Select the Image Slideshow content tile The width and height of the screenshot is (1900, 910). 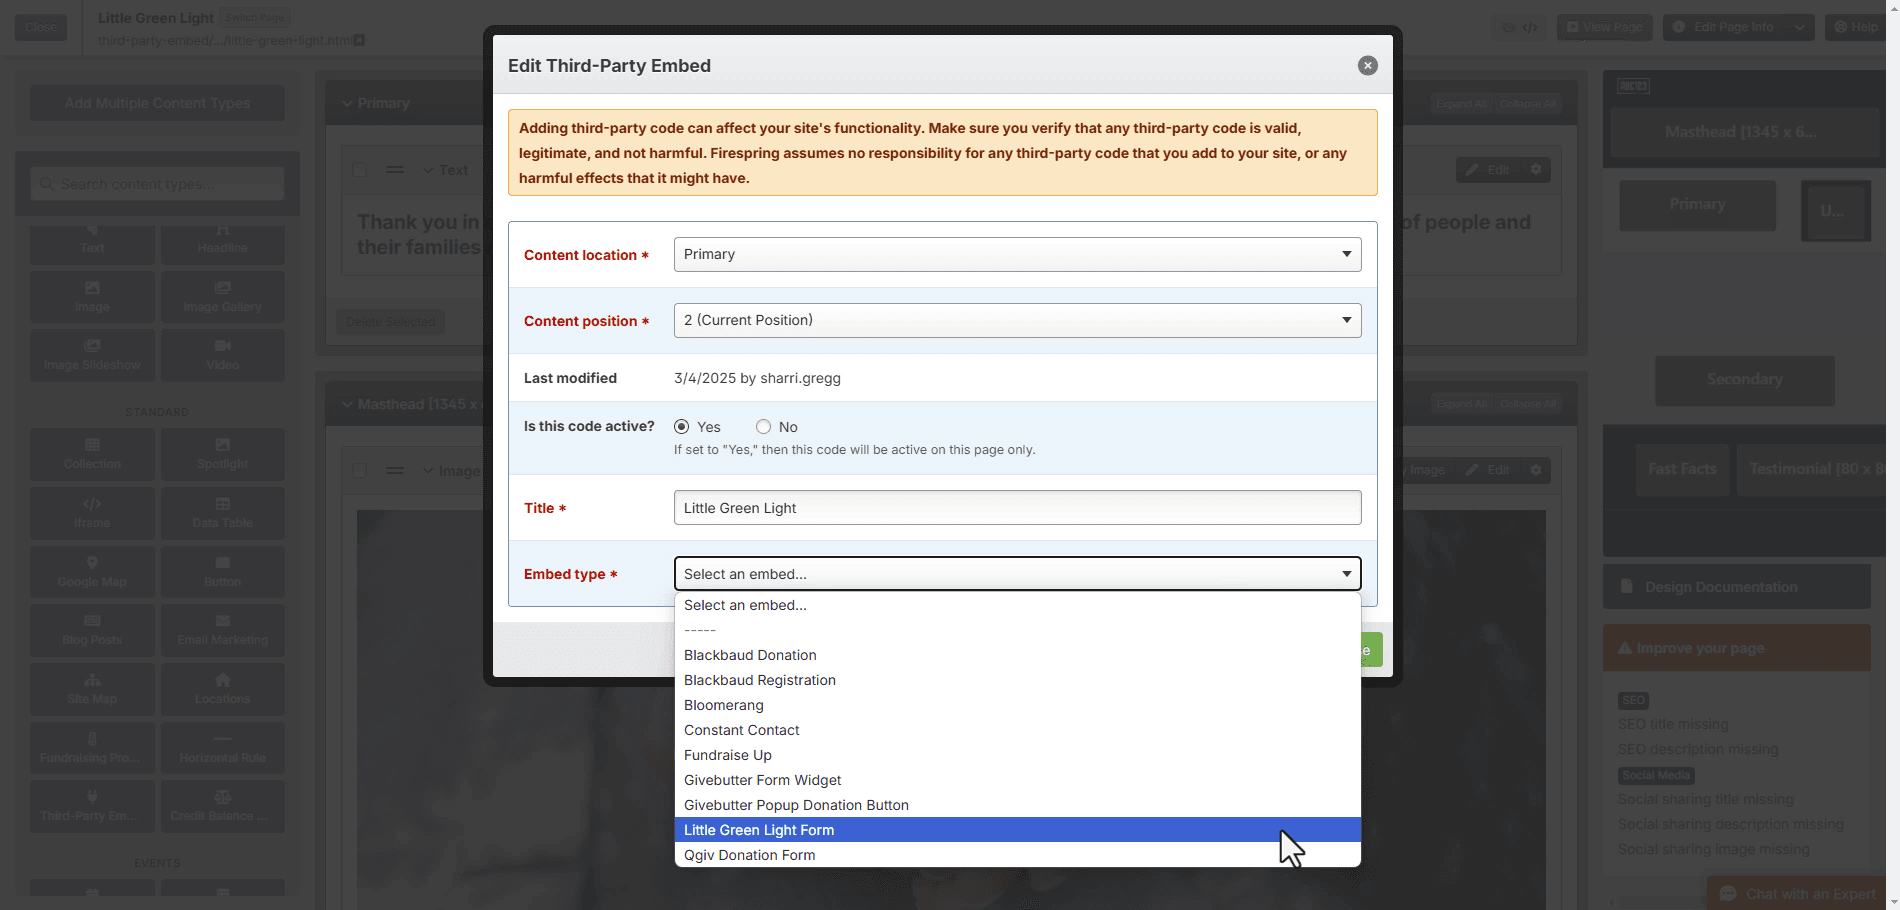point(92,355)
